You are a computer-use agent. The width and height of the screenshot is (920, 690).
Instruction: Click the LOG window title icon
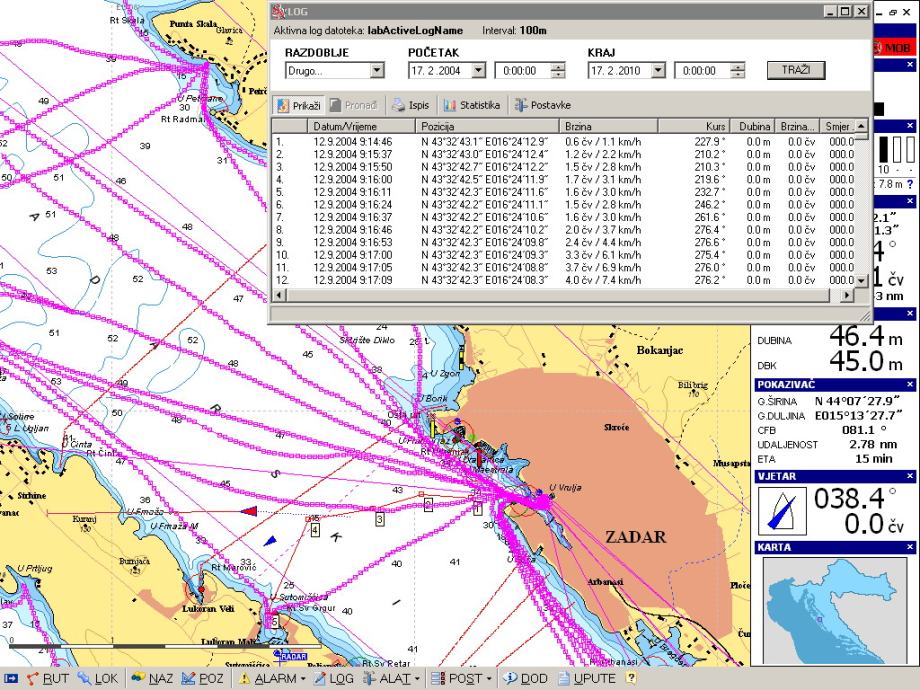[x=280, y=11]
